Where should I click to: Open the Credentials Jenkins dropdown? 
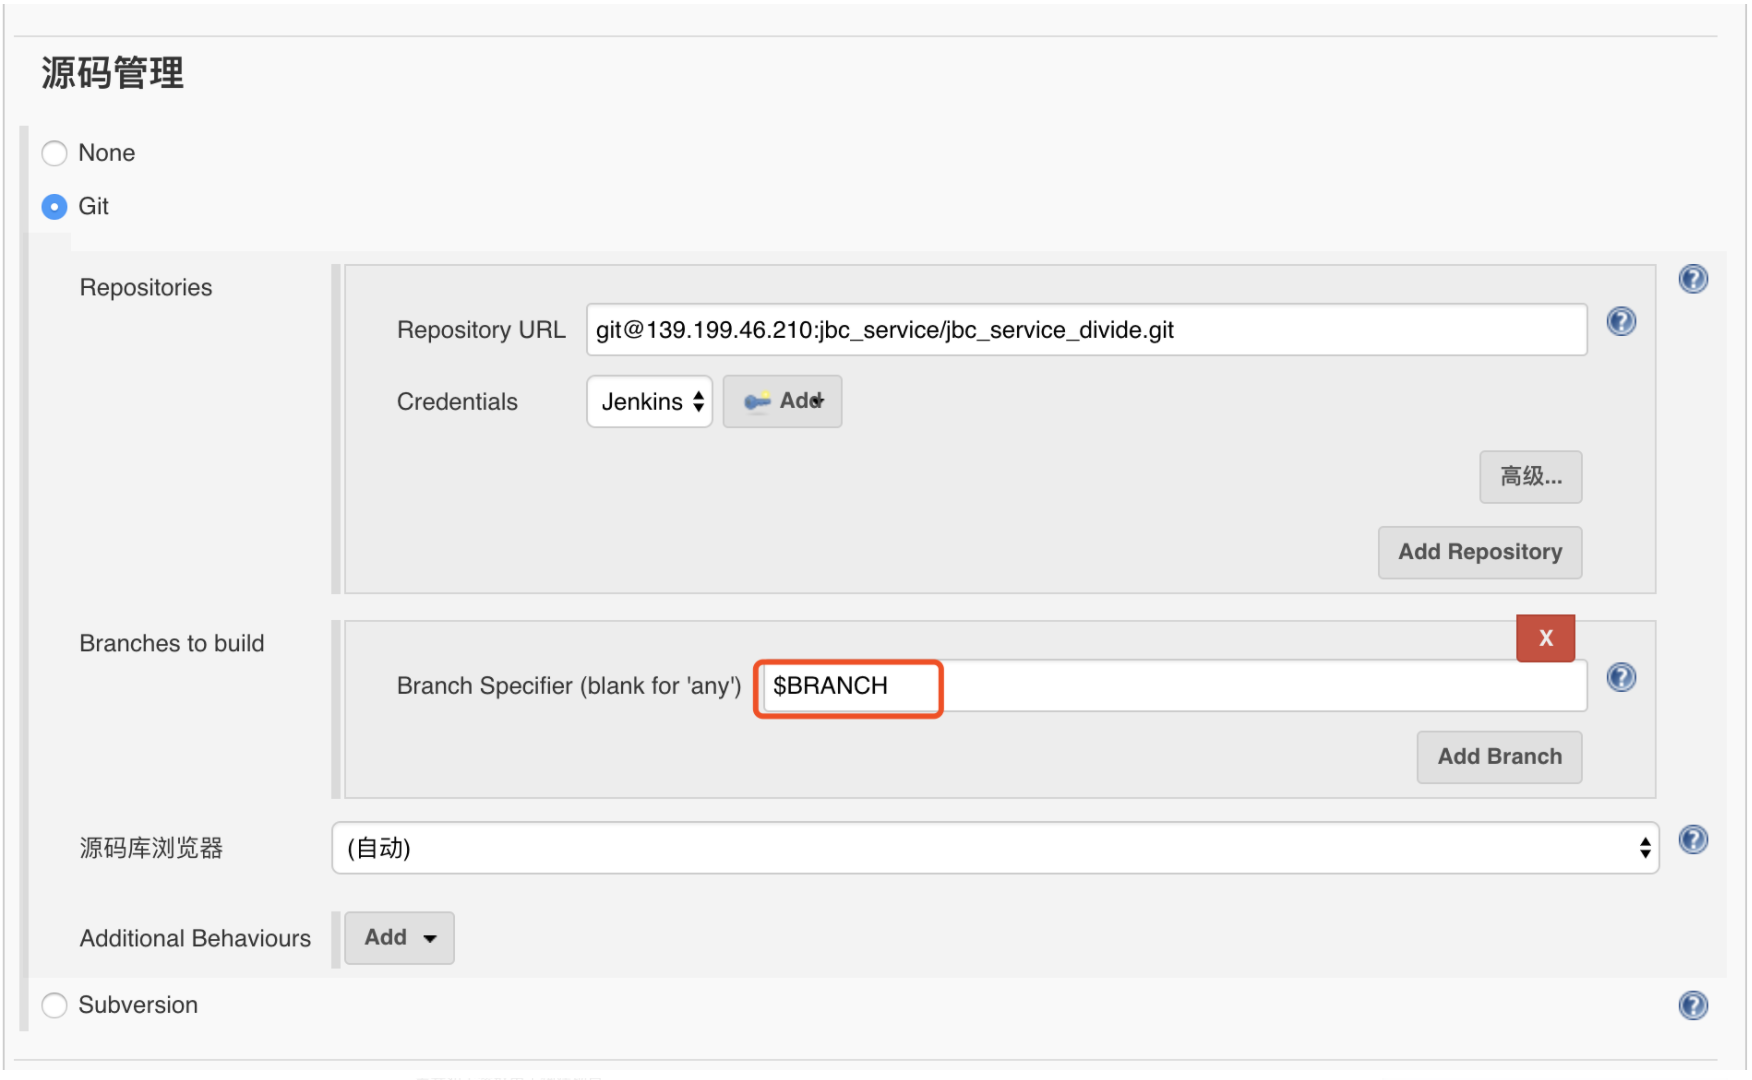coord(649,401)
